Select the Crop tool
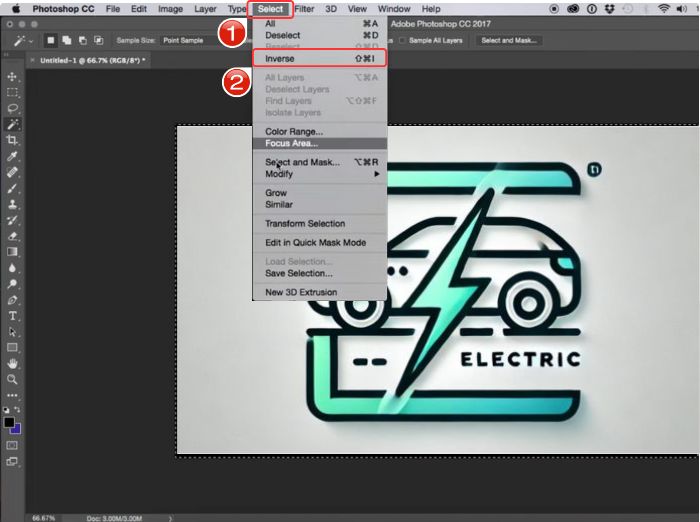The height and width of the screenshot is (522, 700). (x=12, y=140)
